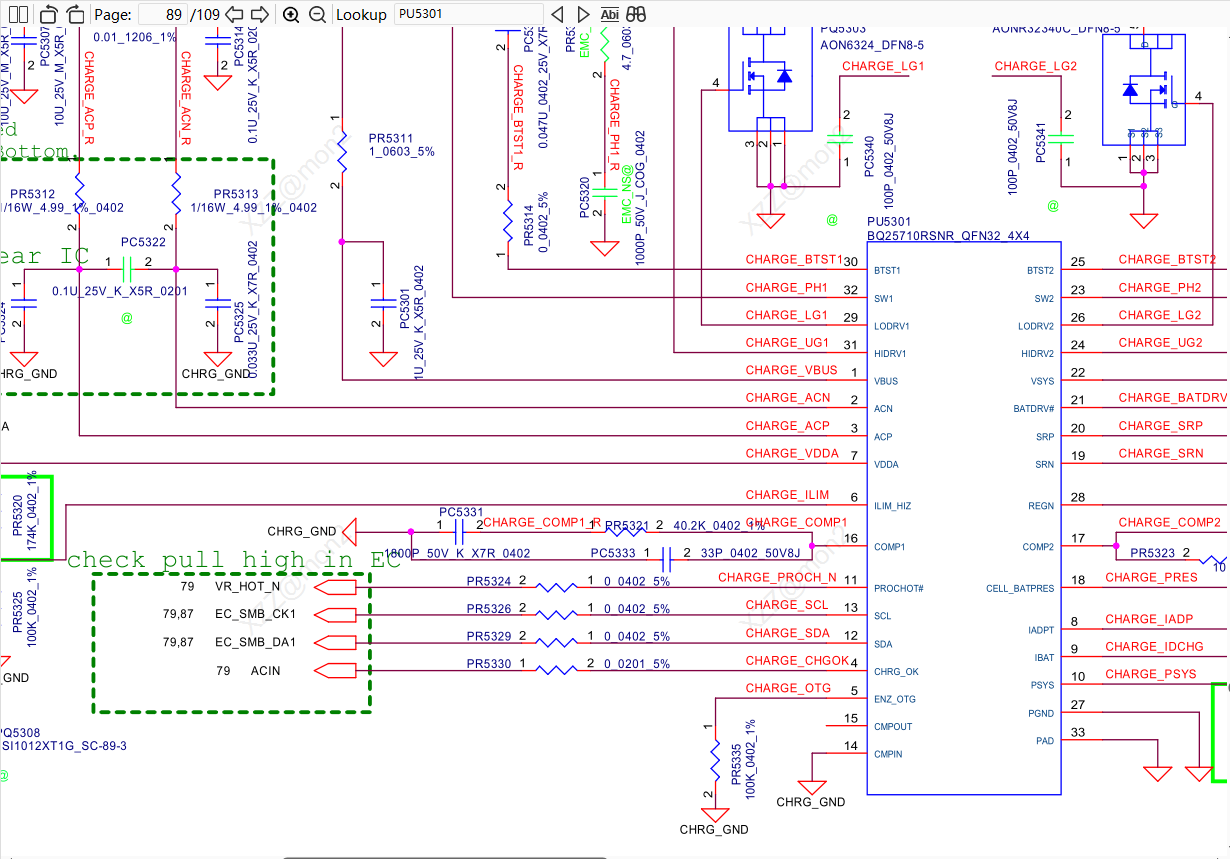Toggle the side panel layout icon
Screen dimensions: 1230x859
pos(17,14)
